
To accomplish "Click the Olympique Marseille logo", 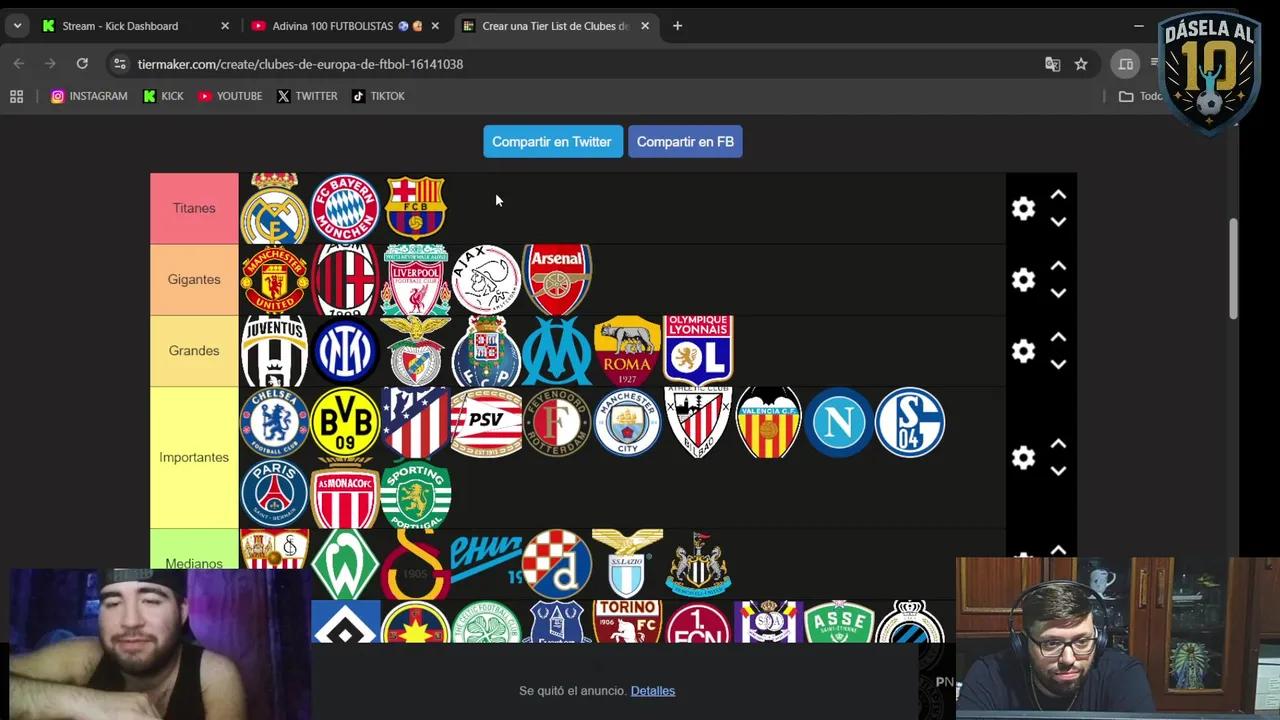I will [x=557, y=350].
